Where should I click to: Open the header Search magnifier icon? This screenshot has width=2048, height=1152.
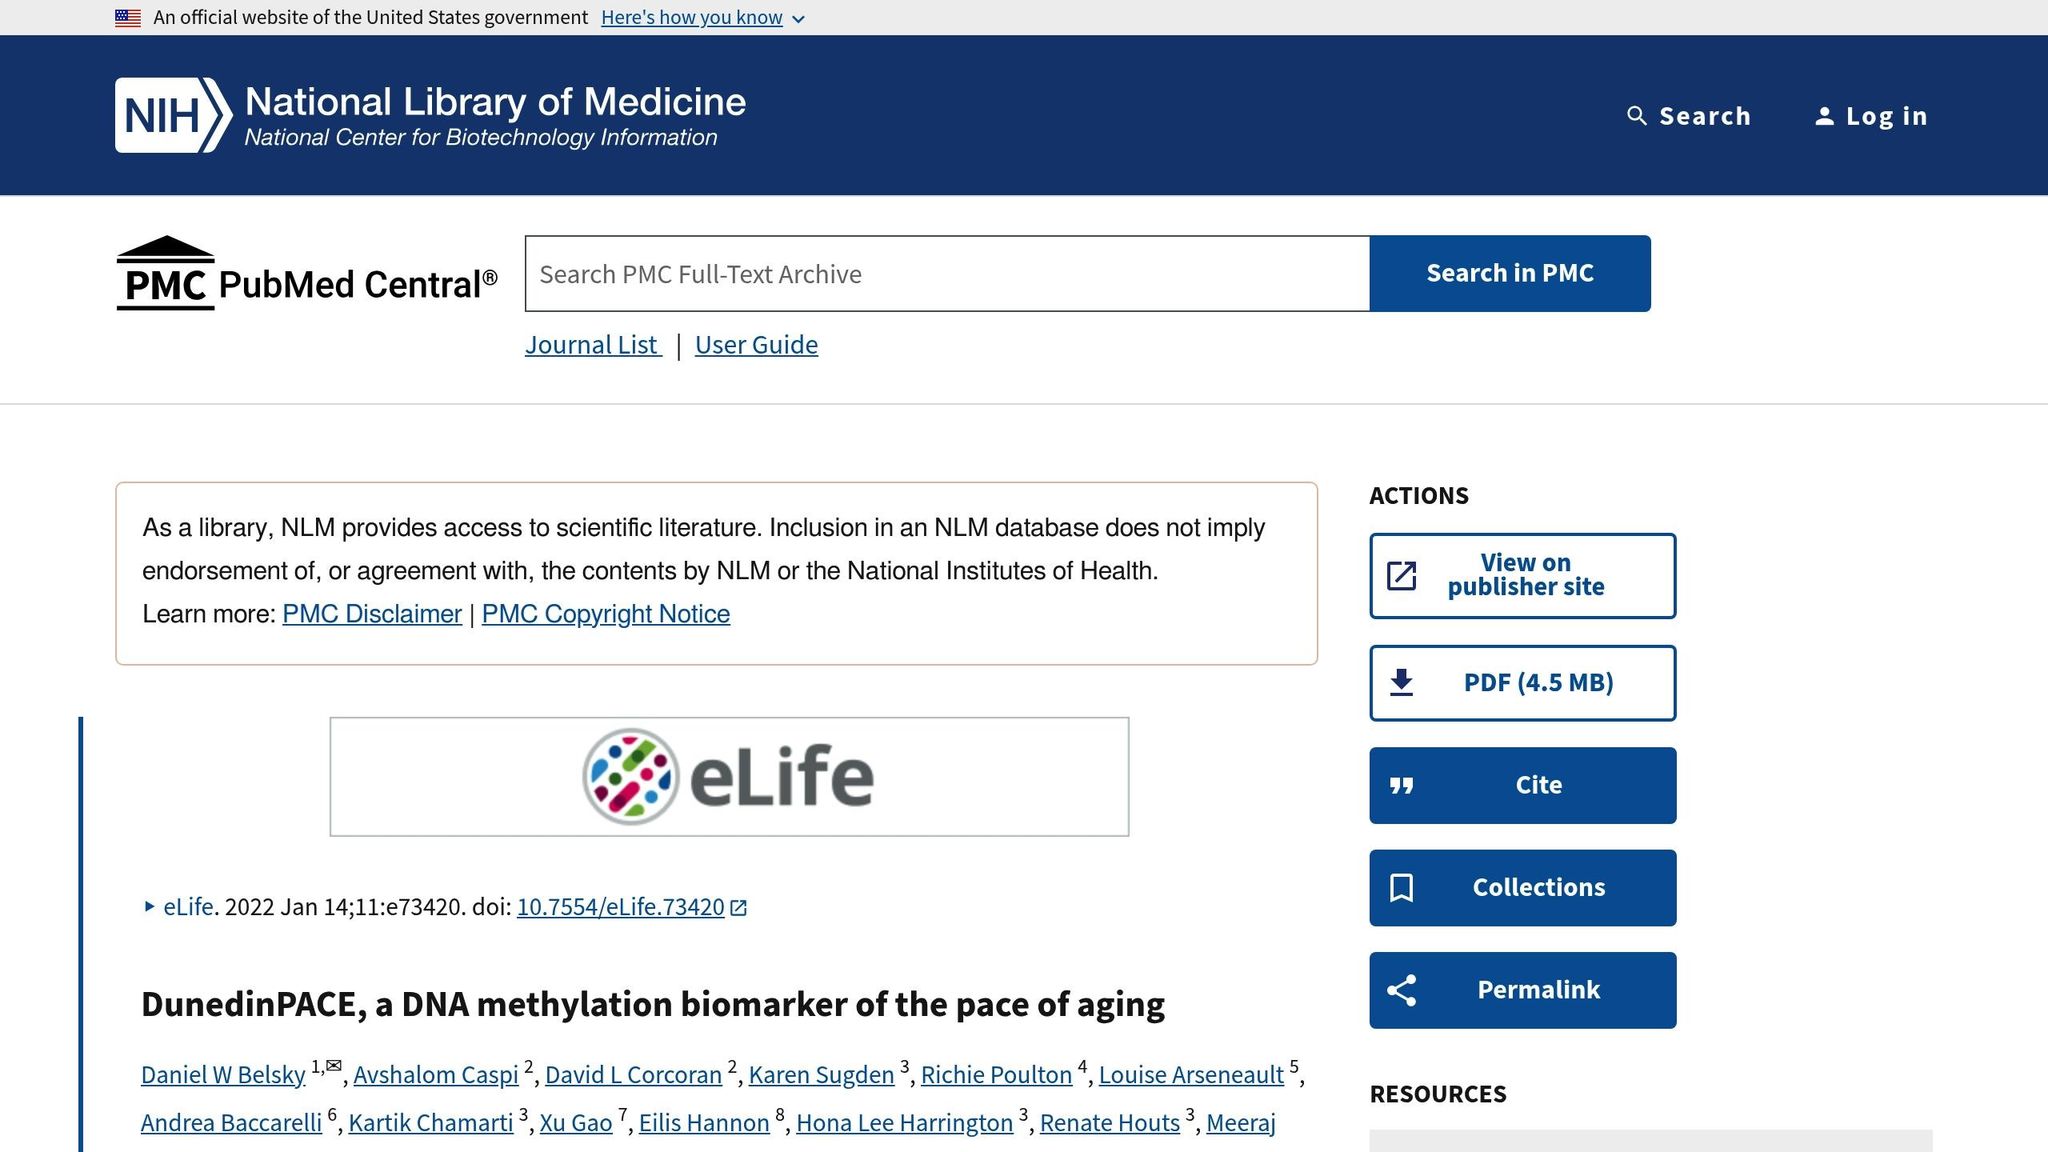click(1637, 116)
